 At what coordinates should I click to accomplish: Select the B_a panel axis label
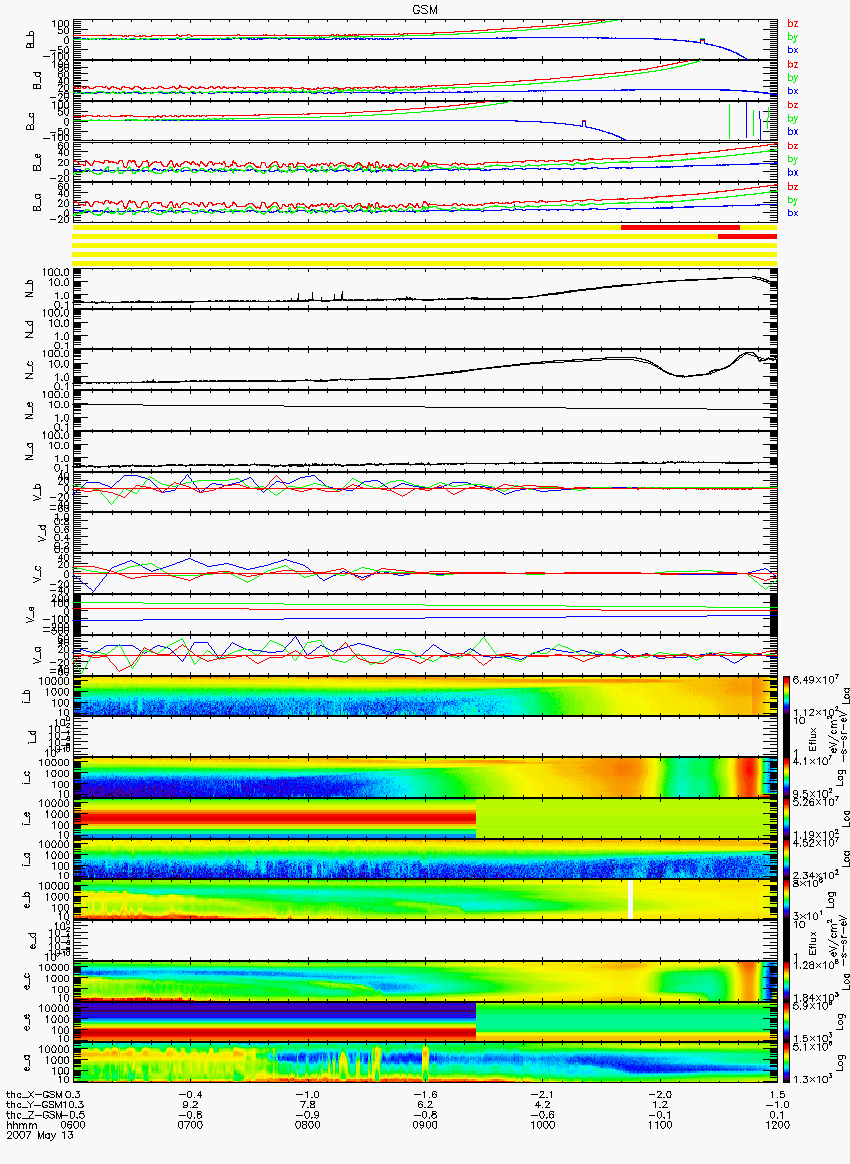[36, 203]
